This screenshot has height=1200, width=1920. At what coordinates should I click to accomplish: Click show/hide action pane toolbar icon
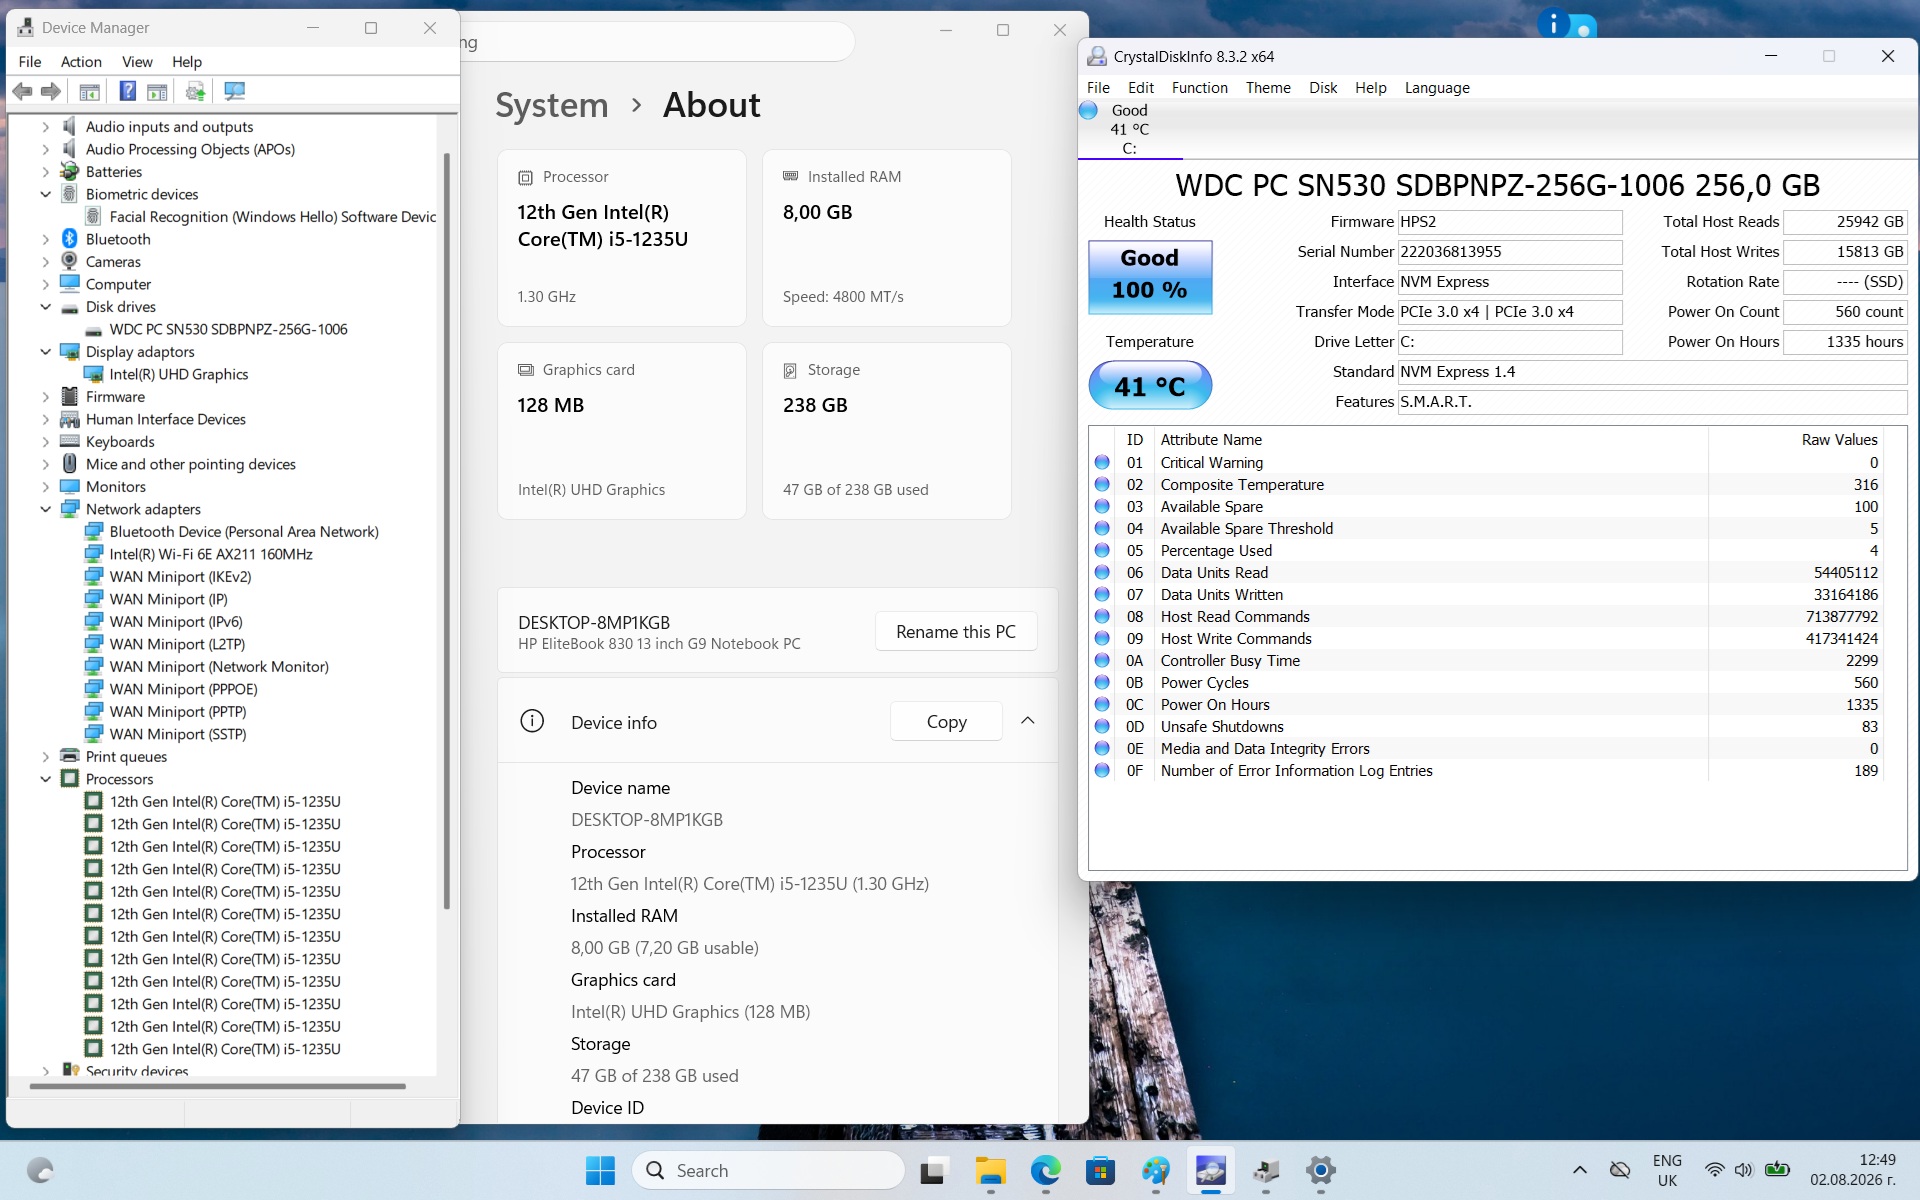click(x=157, y=91)
